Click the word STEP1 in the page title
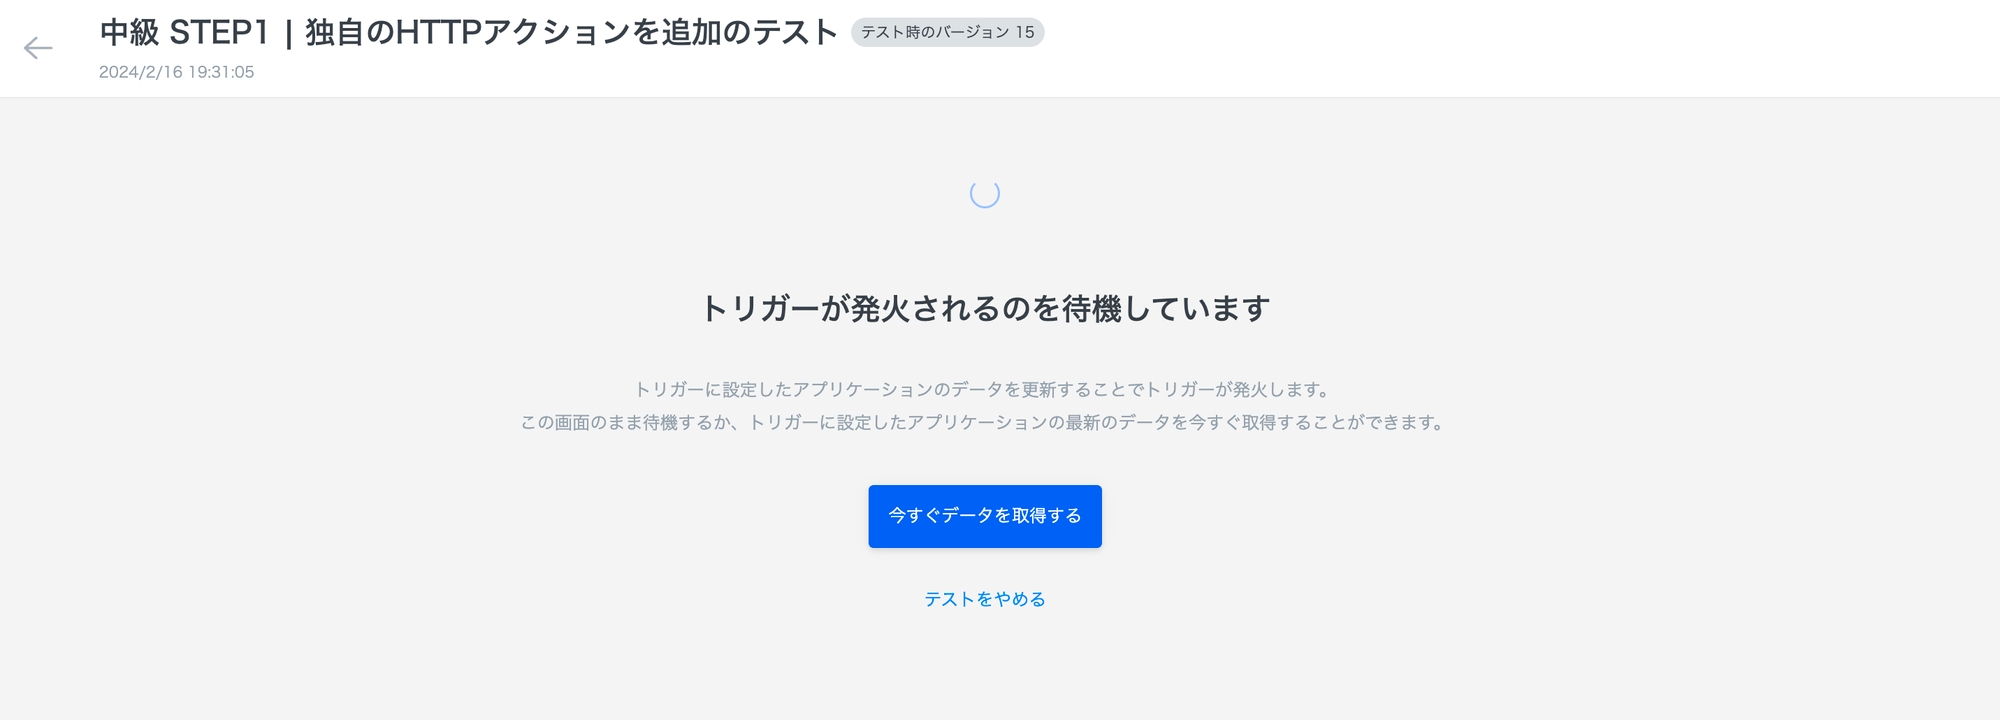 (x=219, y=32)
